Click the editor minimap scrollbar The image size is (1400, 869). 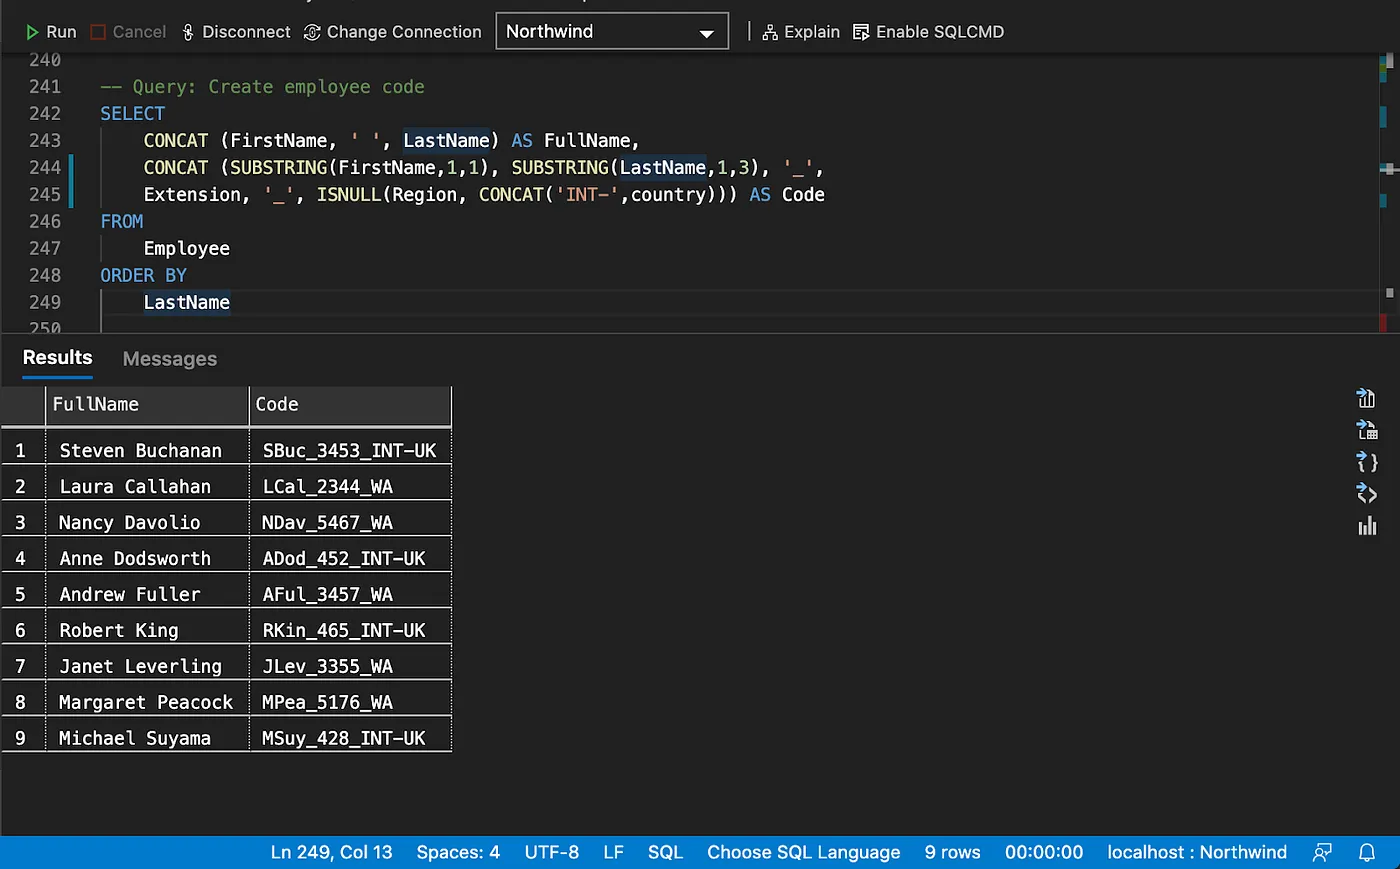pyautogui.click(x=1387, y=193)
